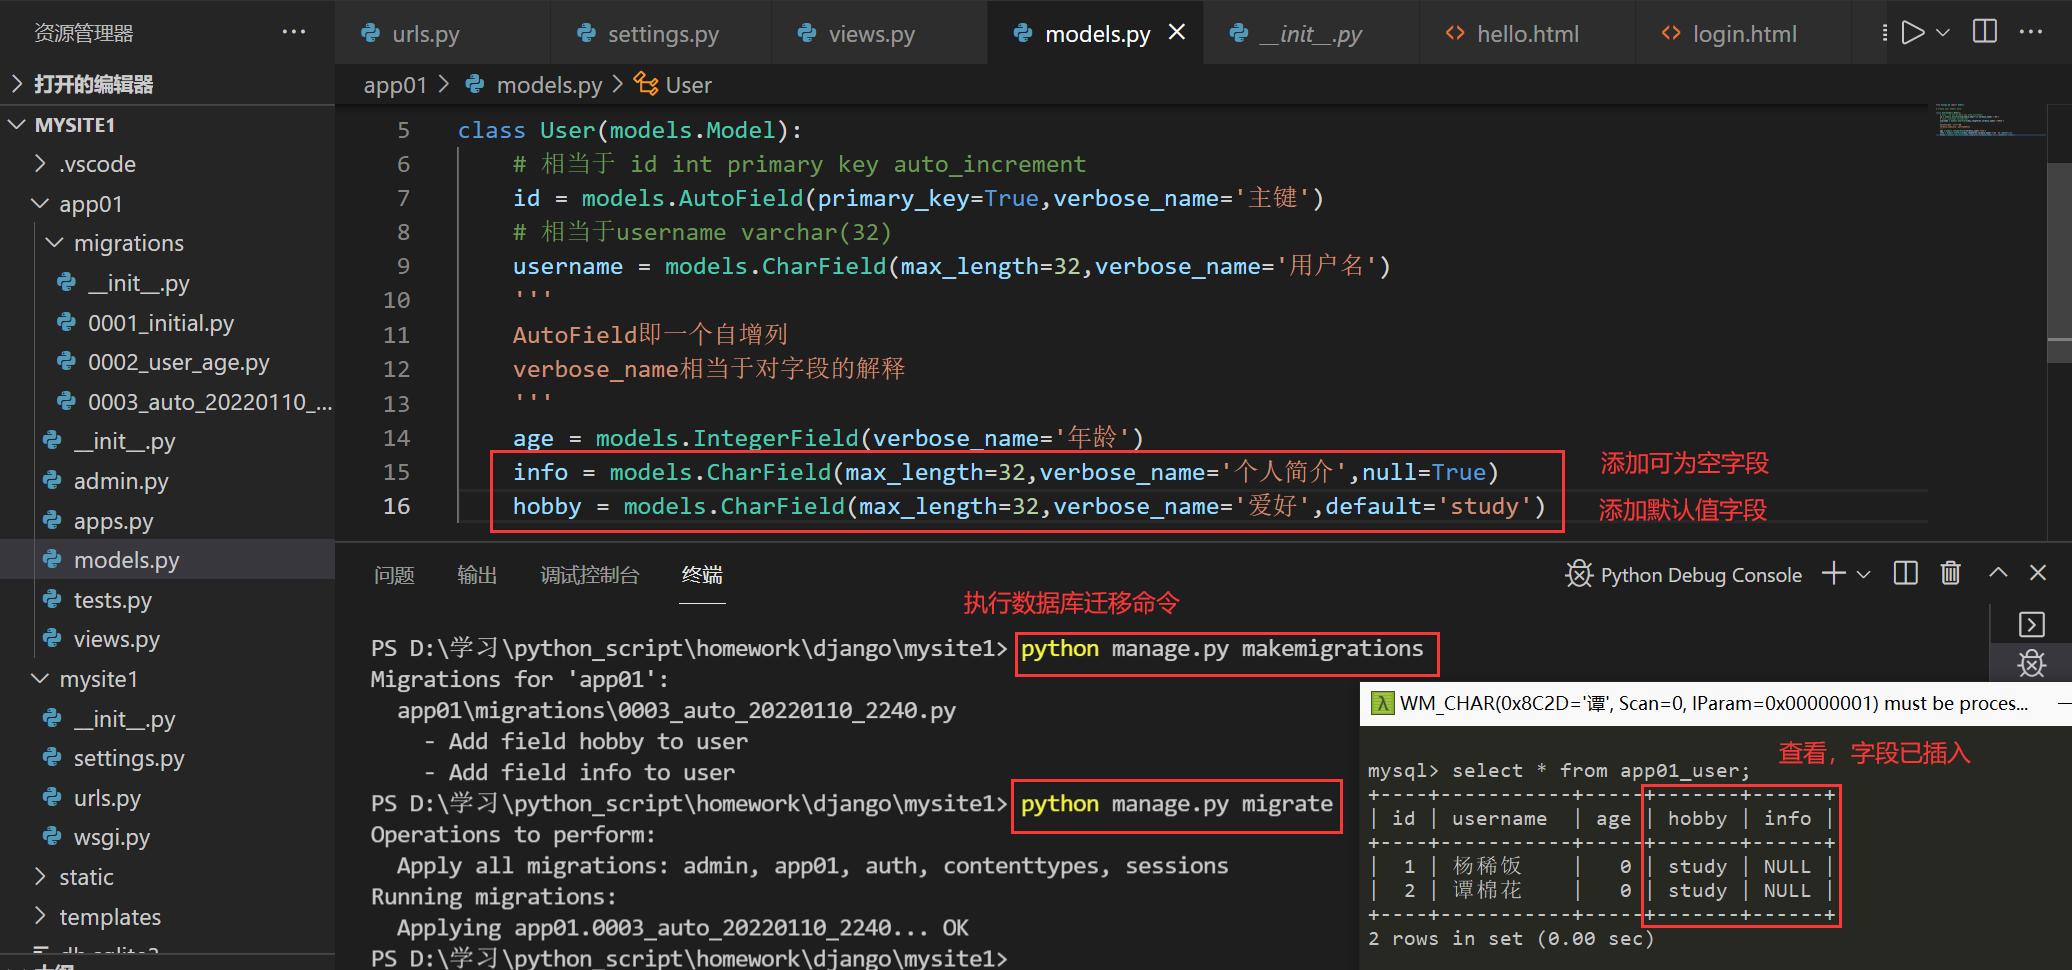This screenshot has height=970, width=2072.
Task: Click the Python Debug Console label
Action: click(x=1701, y=575)
